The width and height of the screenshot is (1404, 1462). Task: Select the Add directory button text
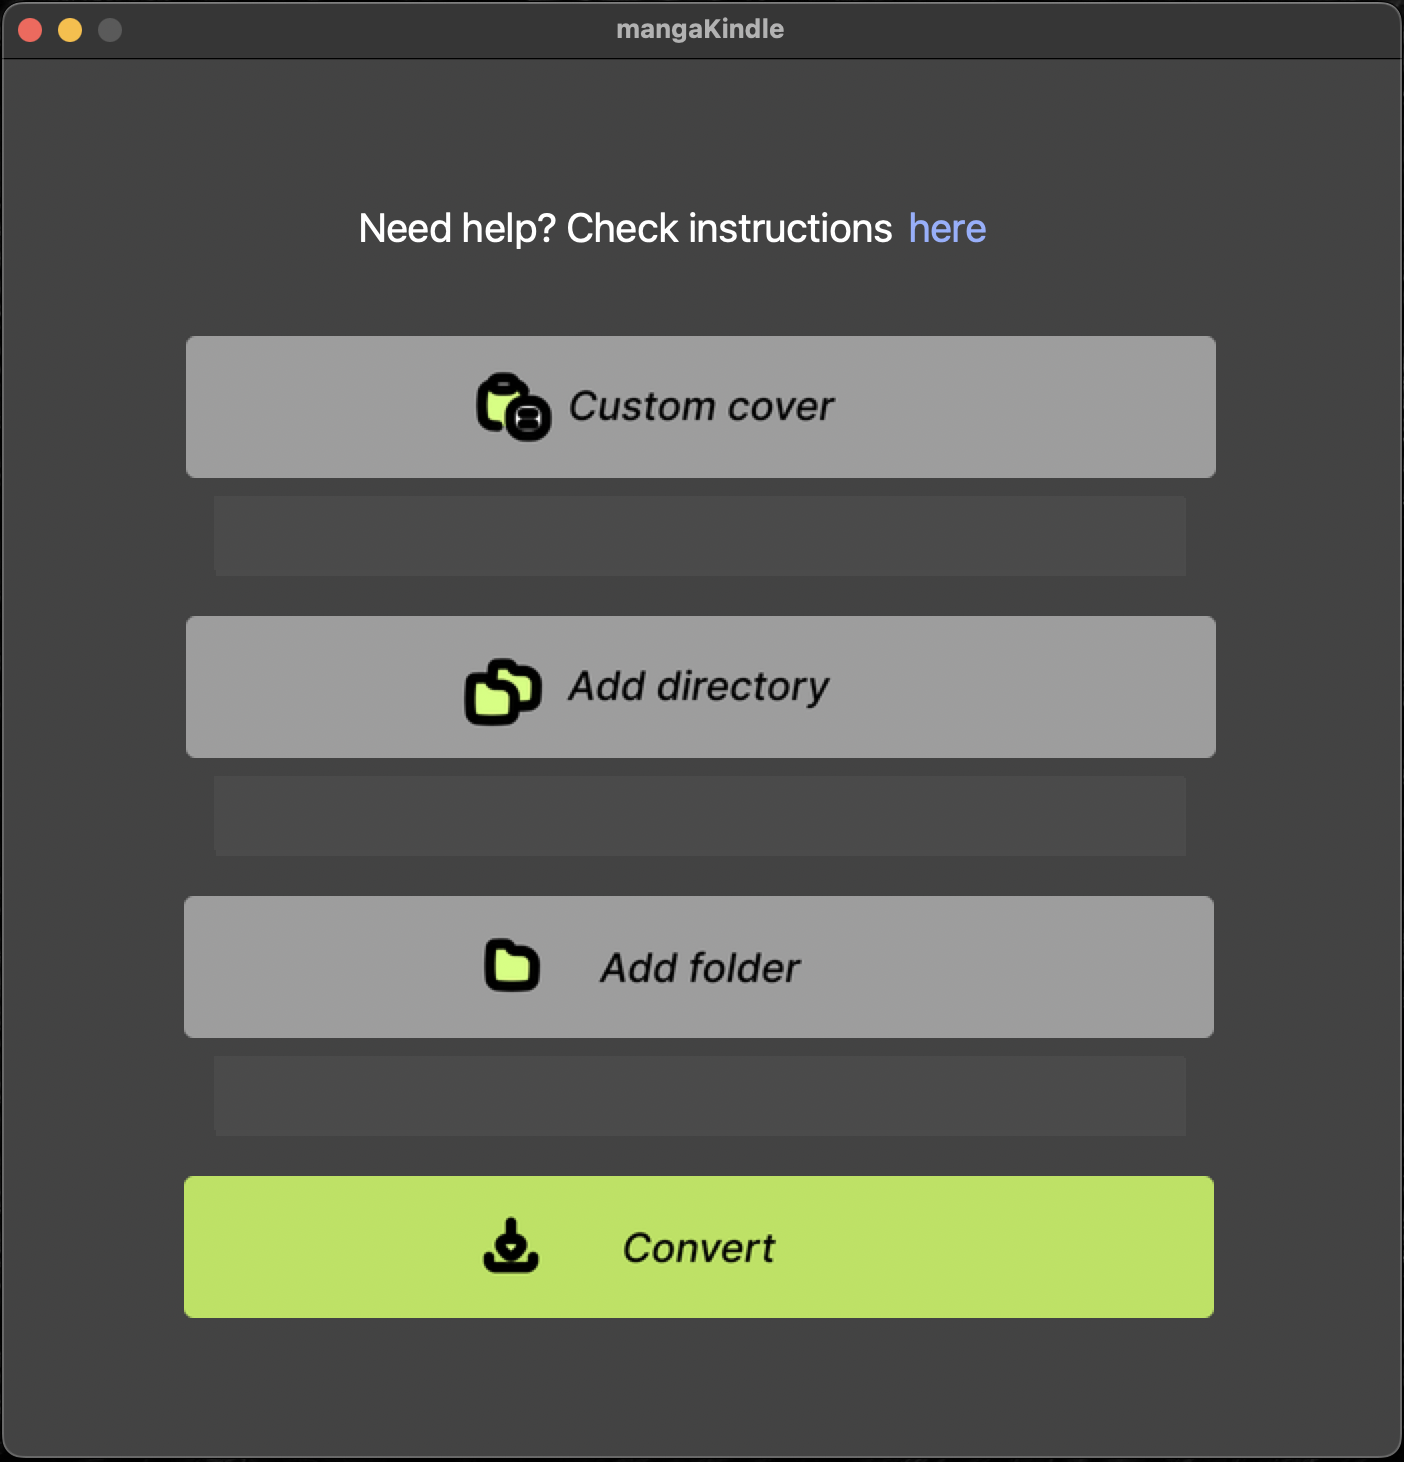pyautogui.click(x=698, y=687)
